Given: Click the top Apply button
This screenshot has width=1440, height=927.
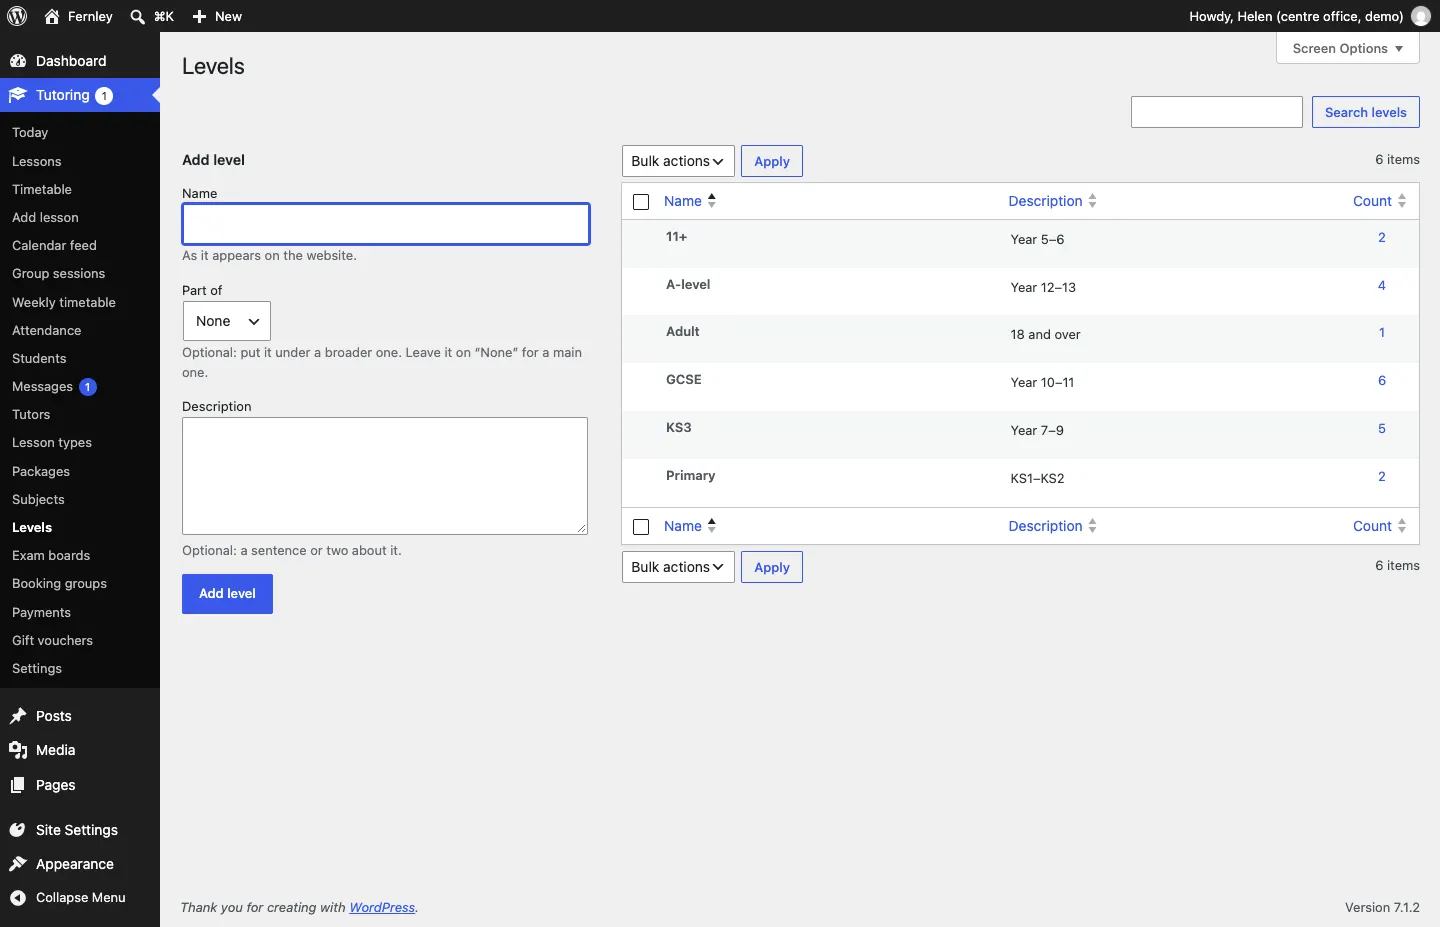Looking at the screenshot, I should tap(772, 161).
